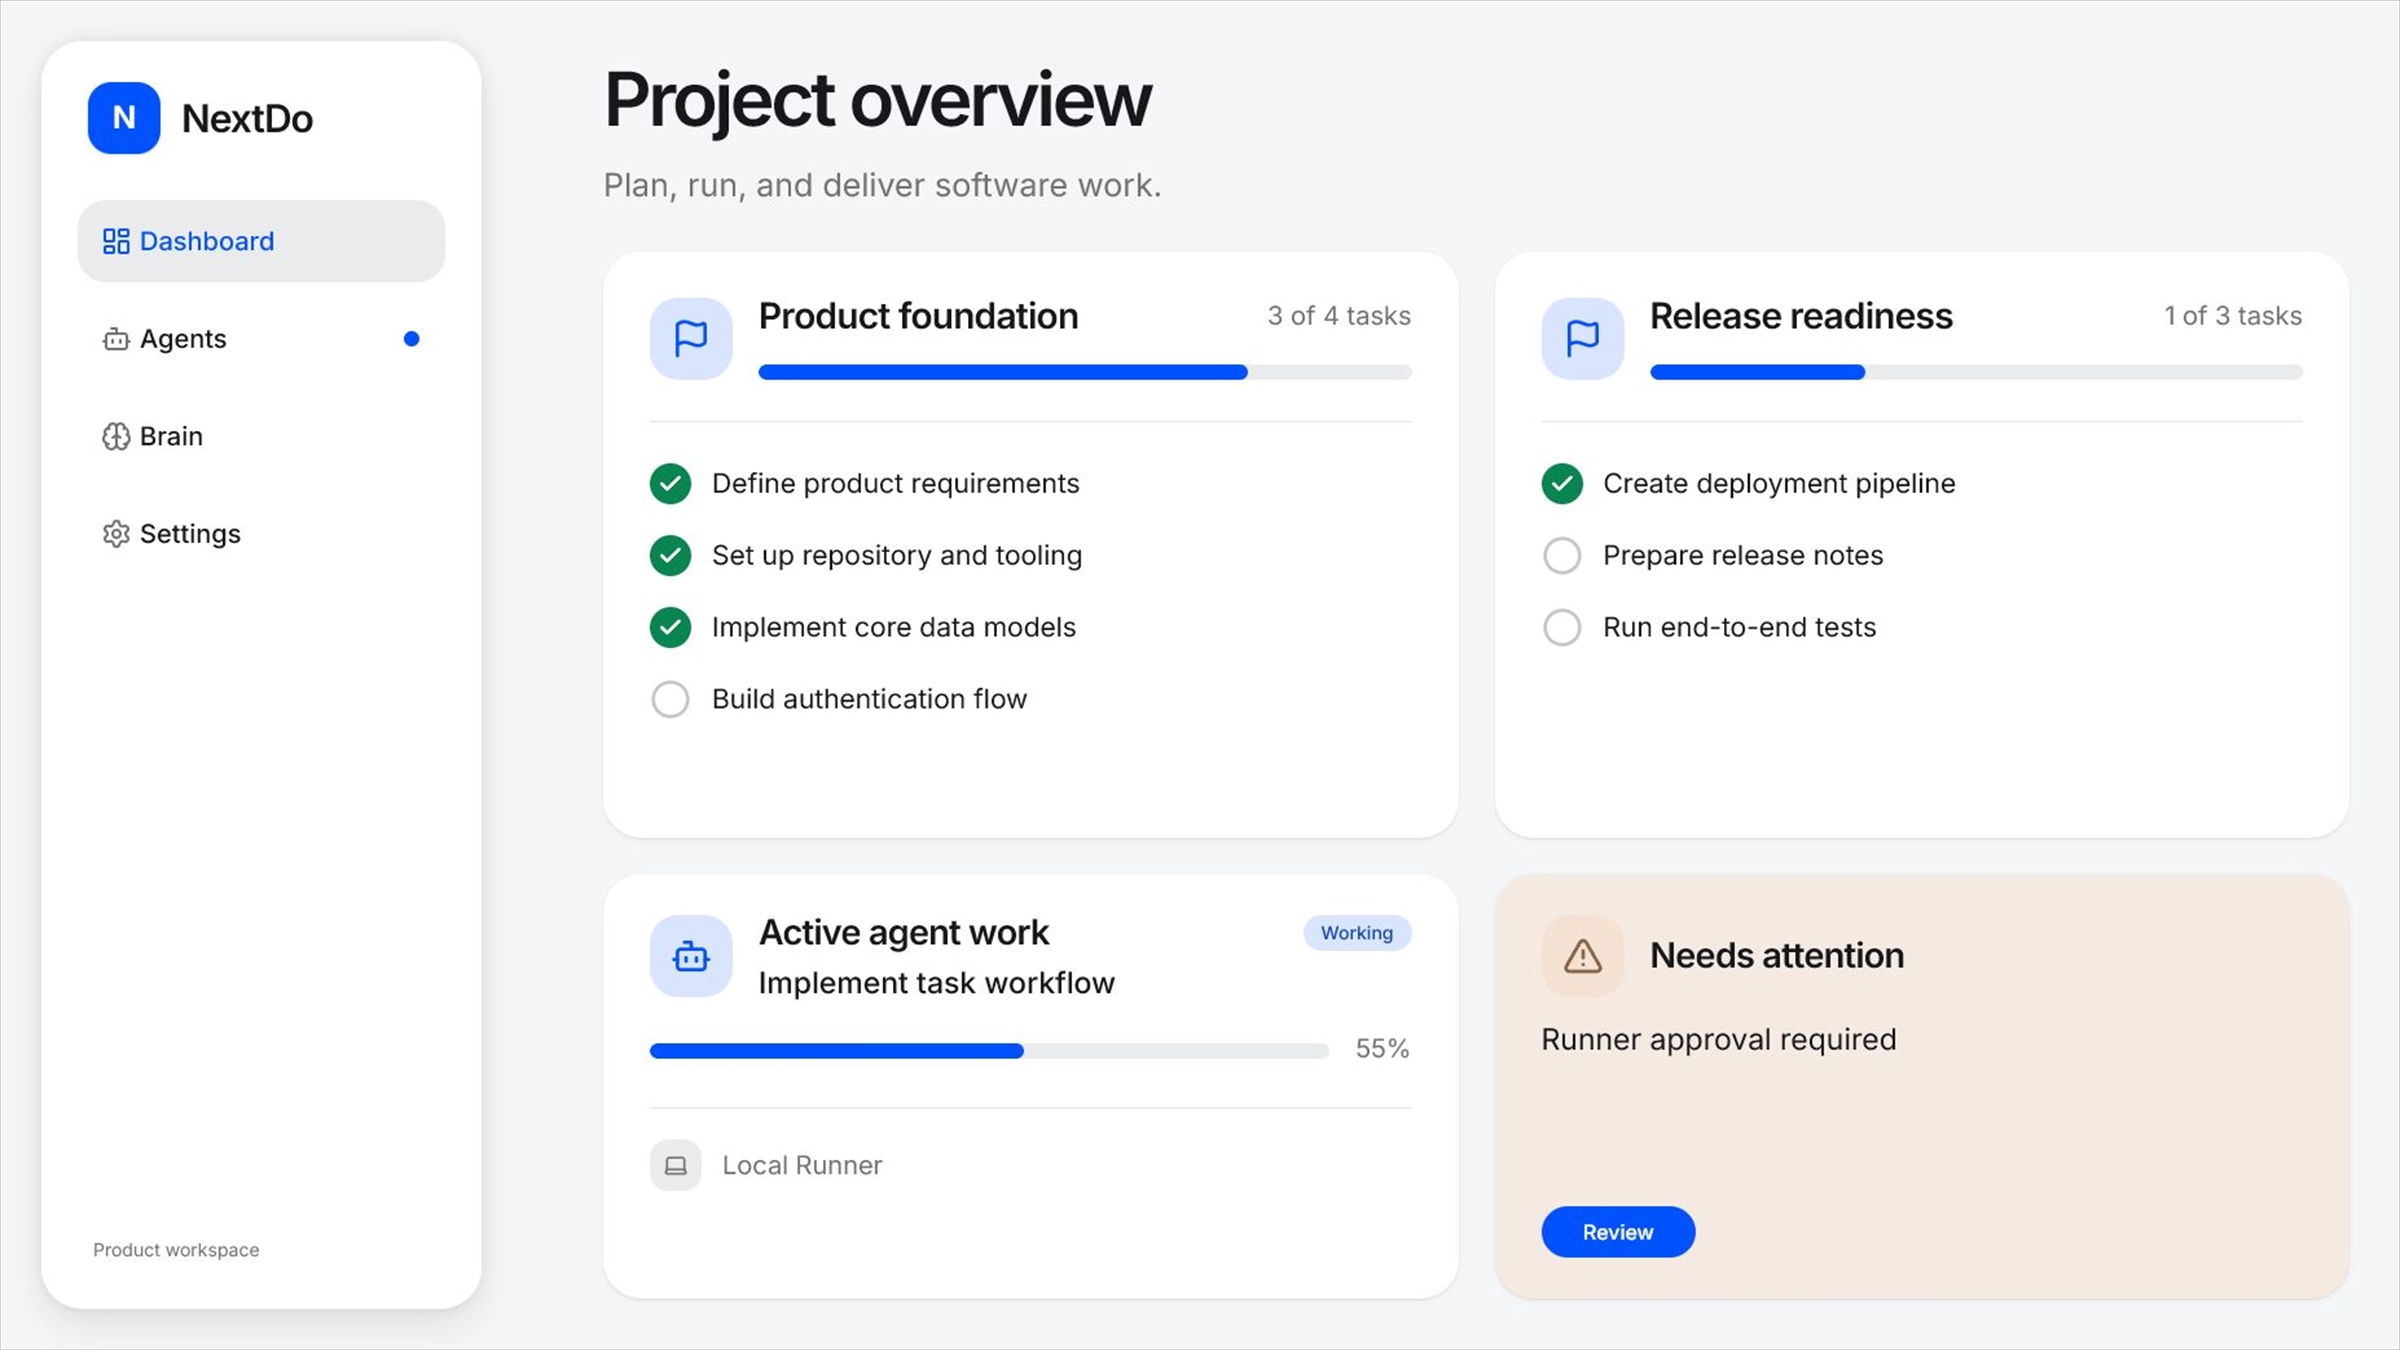Click the Active agent work progress bar
The image size is (2400, 1350).
point(989,1051)
